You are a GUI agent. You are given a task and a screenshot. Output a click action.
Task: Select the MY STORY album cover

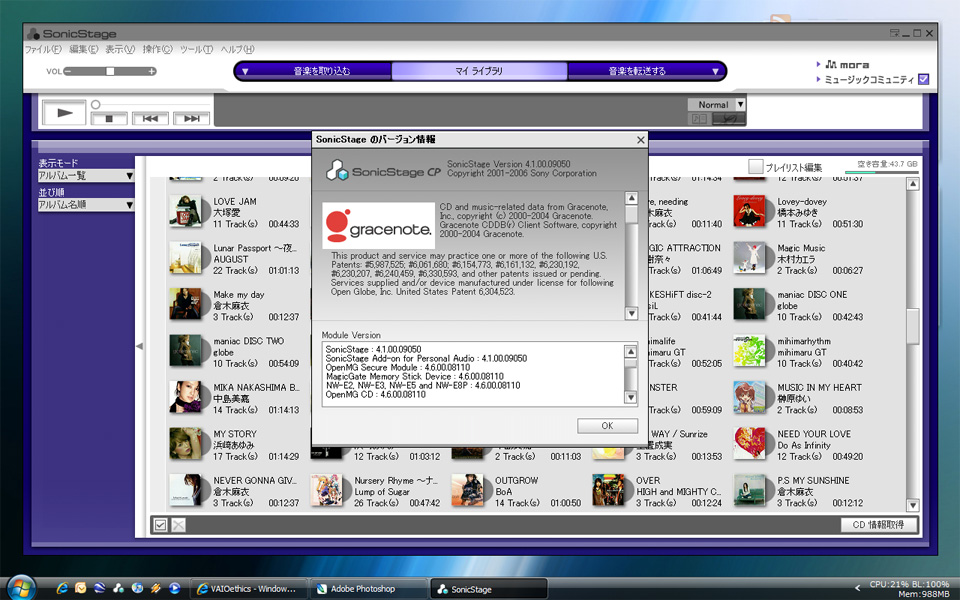tap(185, 444)
